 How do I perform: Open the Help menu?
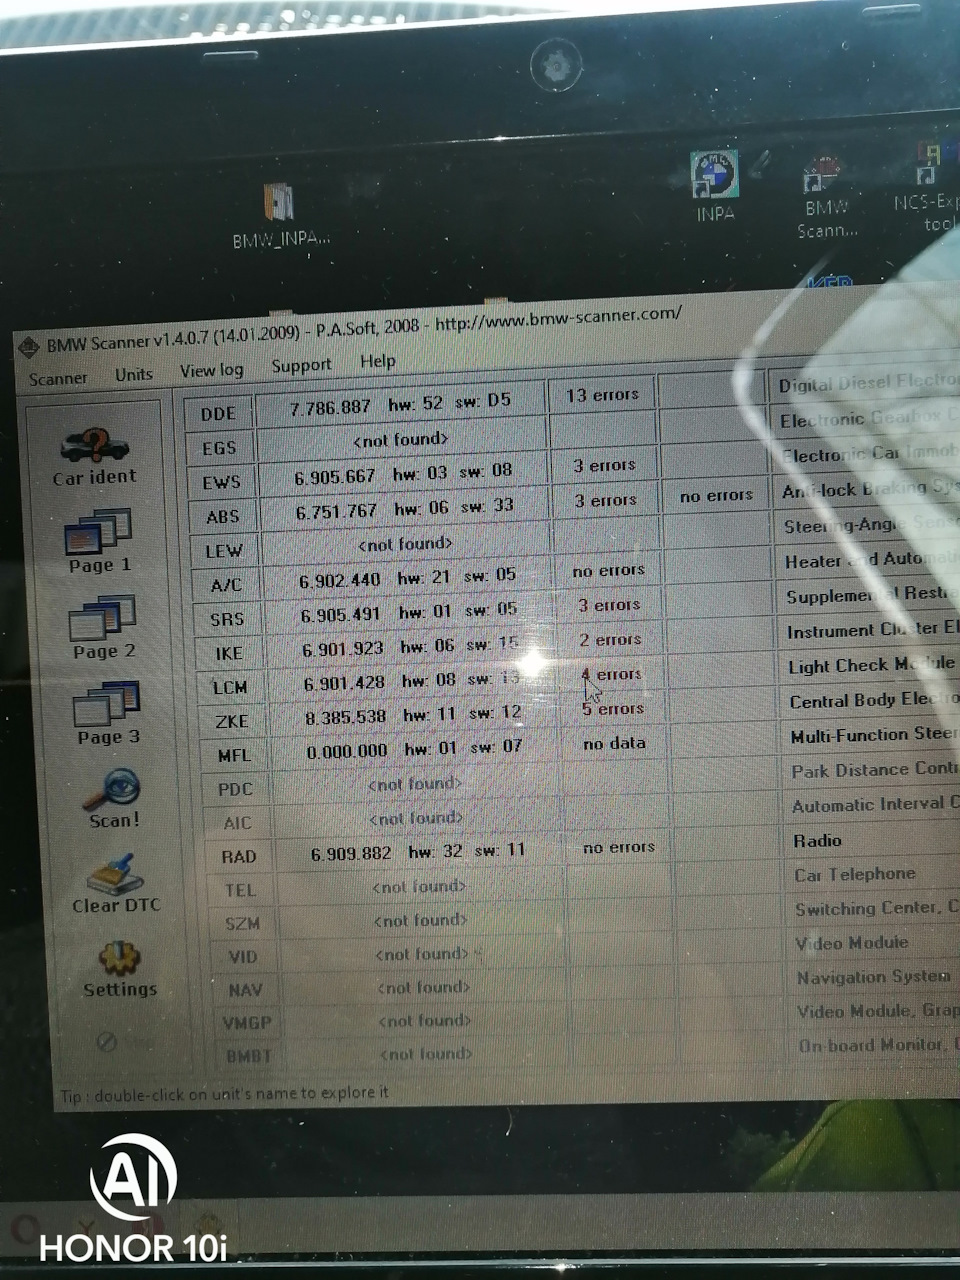coord(378,361)
